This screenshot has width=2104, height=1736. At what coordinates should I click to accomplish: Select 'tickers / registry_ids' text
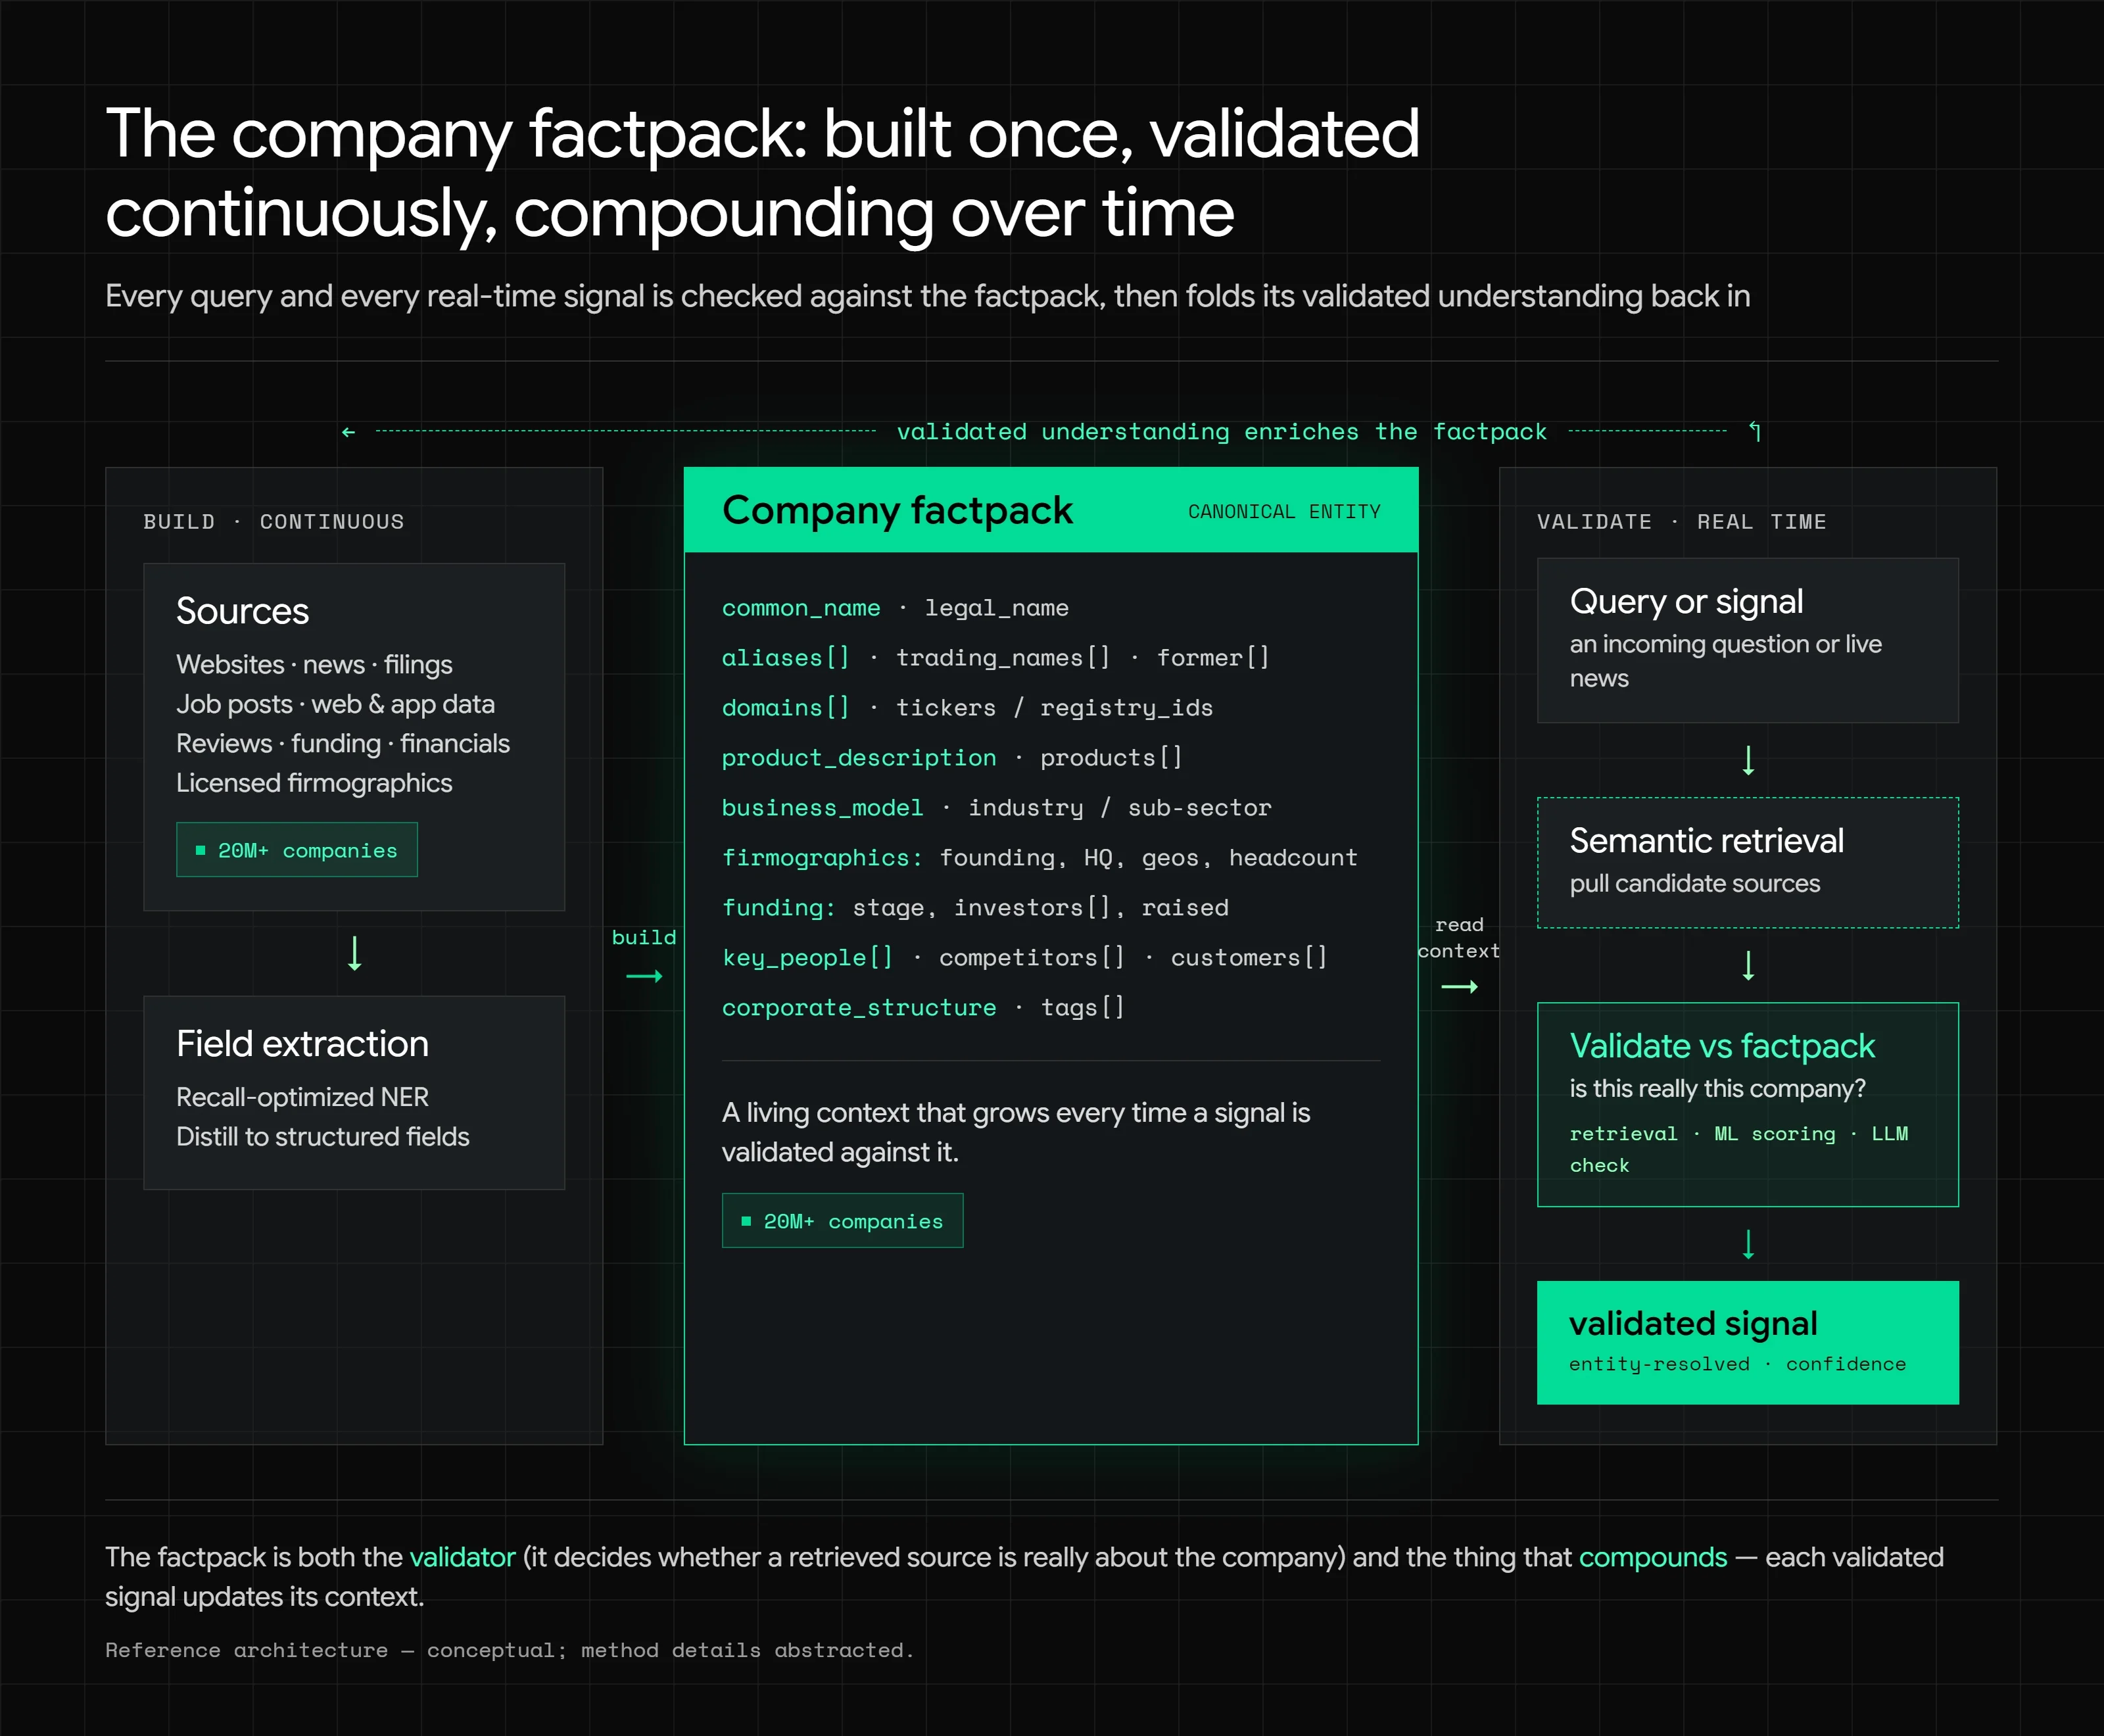[1054, 708]
